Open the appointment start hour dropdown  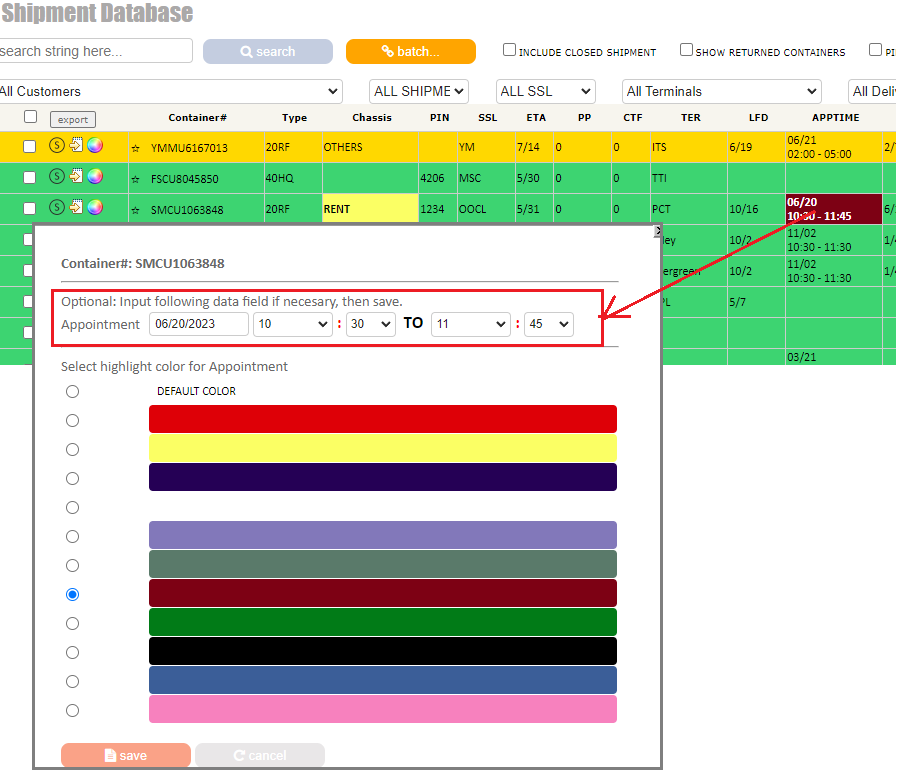(x=292, y=324)
